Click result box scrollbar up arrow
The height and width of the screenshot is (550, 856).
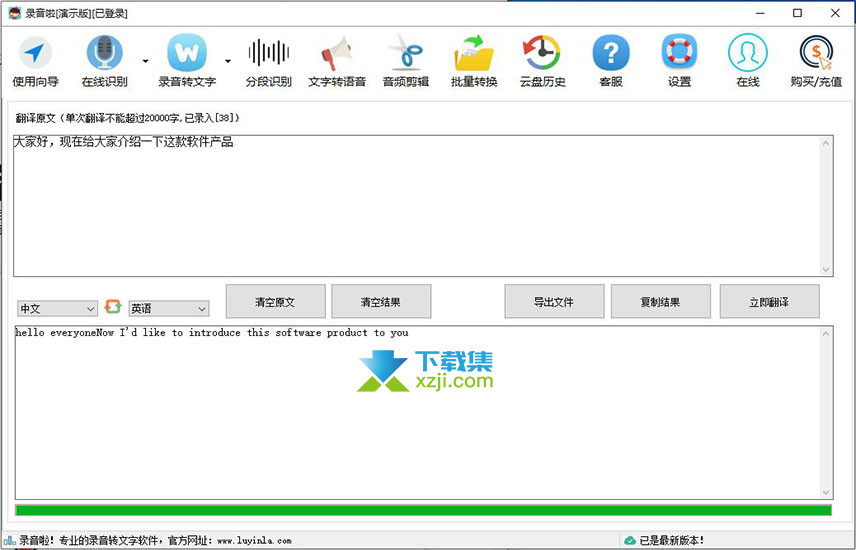coord(825,334)
